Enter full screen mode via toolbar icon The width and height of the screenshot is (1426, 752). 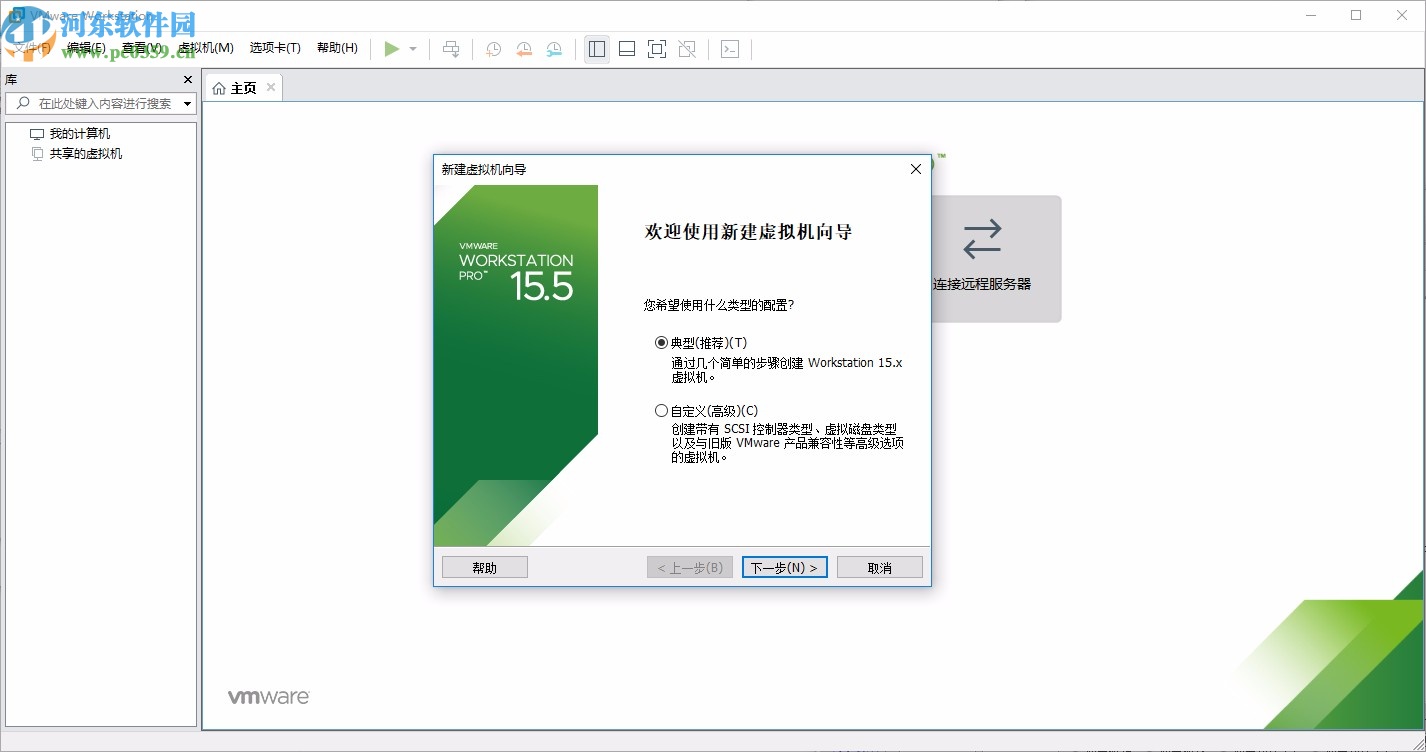point(657,48)
